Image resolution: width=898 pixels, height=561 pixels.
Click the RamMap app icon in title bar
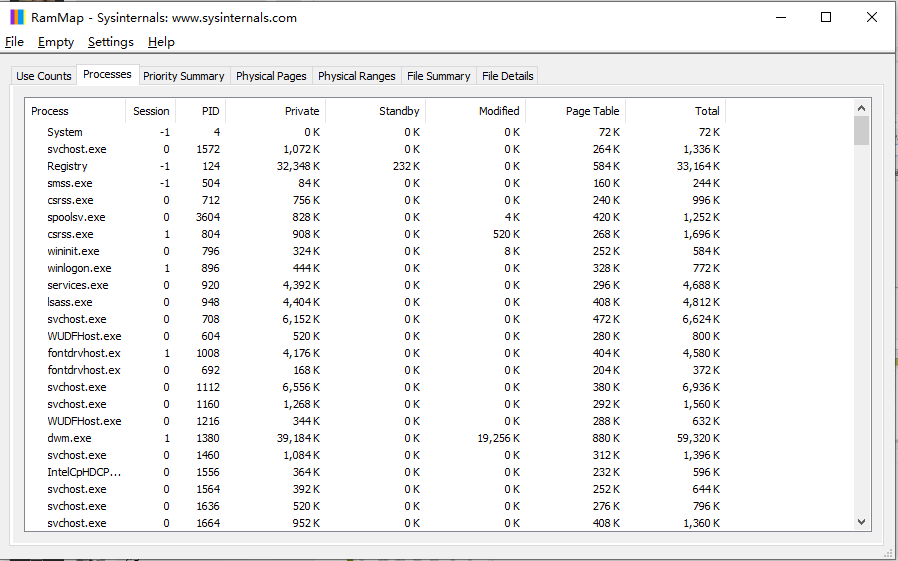tap(17, 17)
